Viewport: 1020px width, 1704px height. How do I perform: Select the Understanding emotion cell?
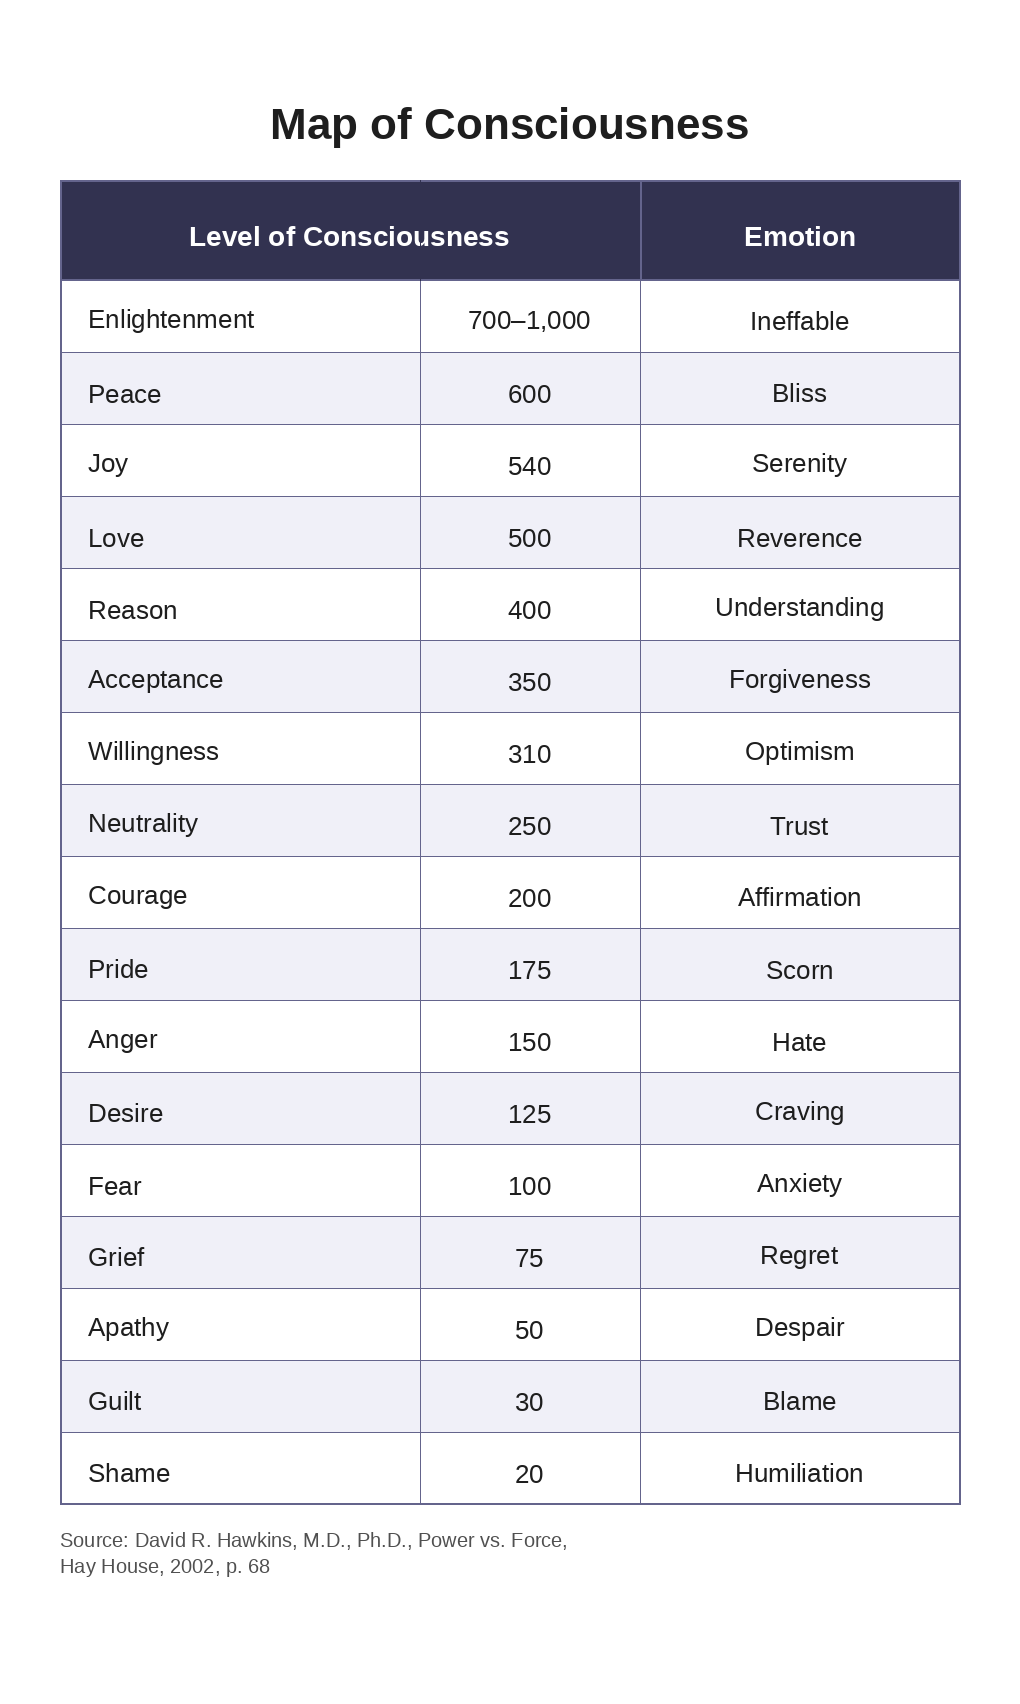tap(799, 608)
